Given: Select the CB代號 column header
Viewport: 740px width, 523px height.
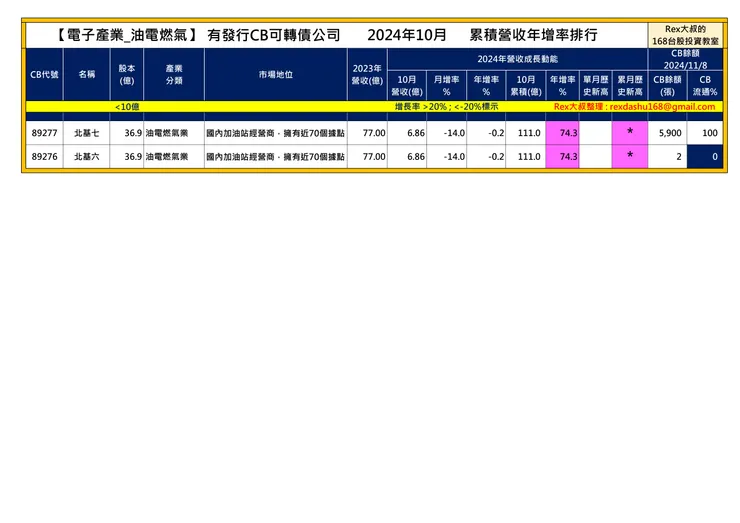Looking at the screenshot, I should click(44, 75).
